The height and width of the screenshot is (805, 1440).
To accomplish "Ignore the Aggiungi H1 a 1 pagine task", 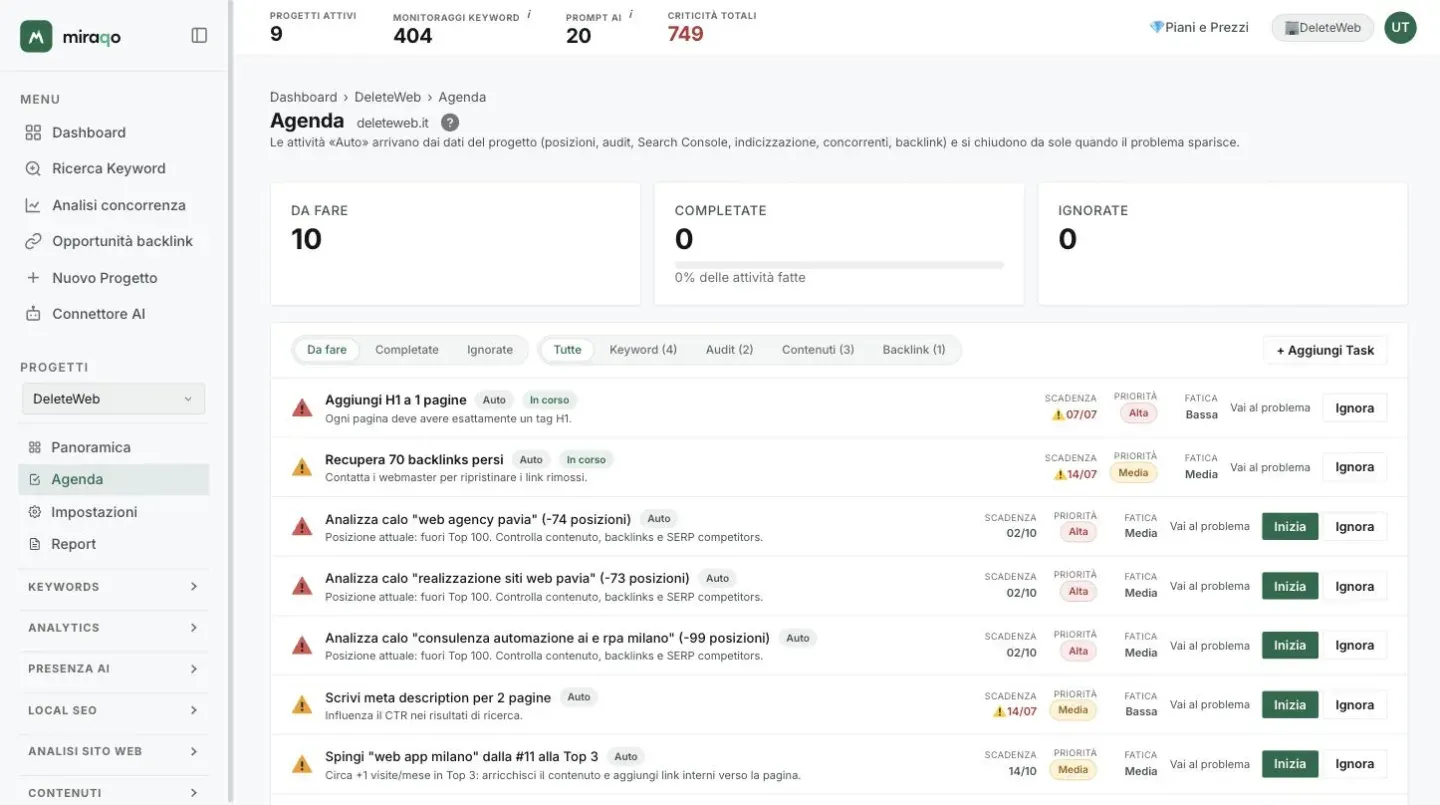I will 1355,408.
